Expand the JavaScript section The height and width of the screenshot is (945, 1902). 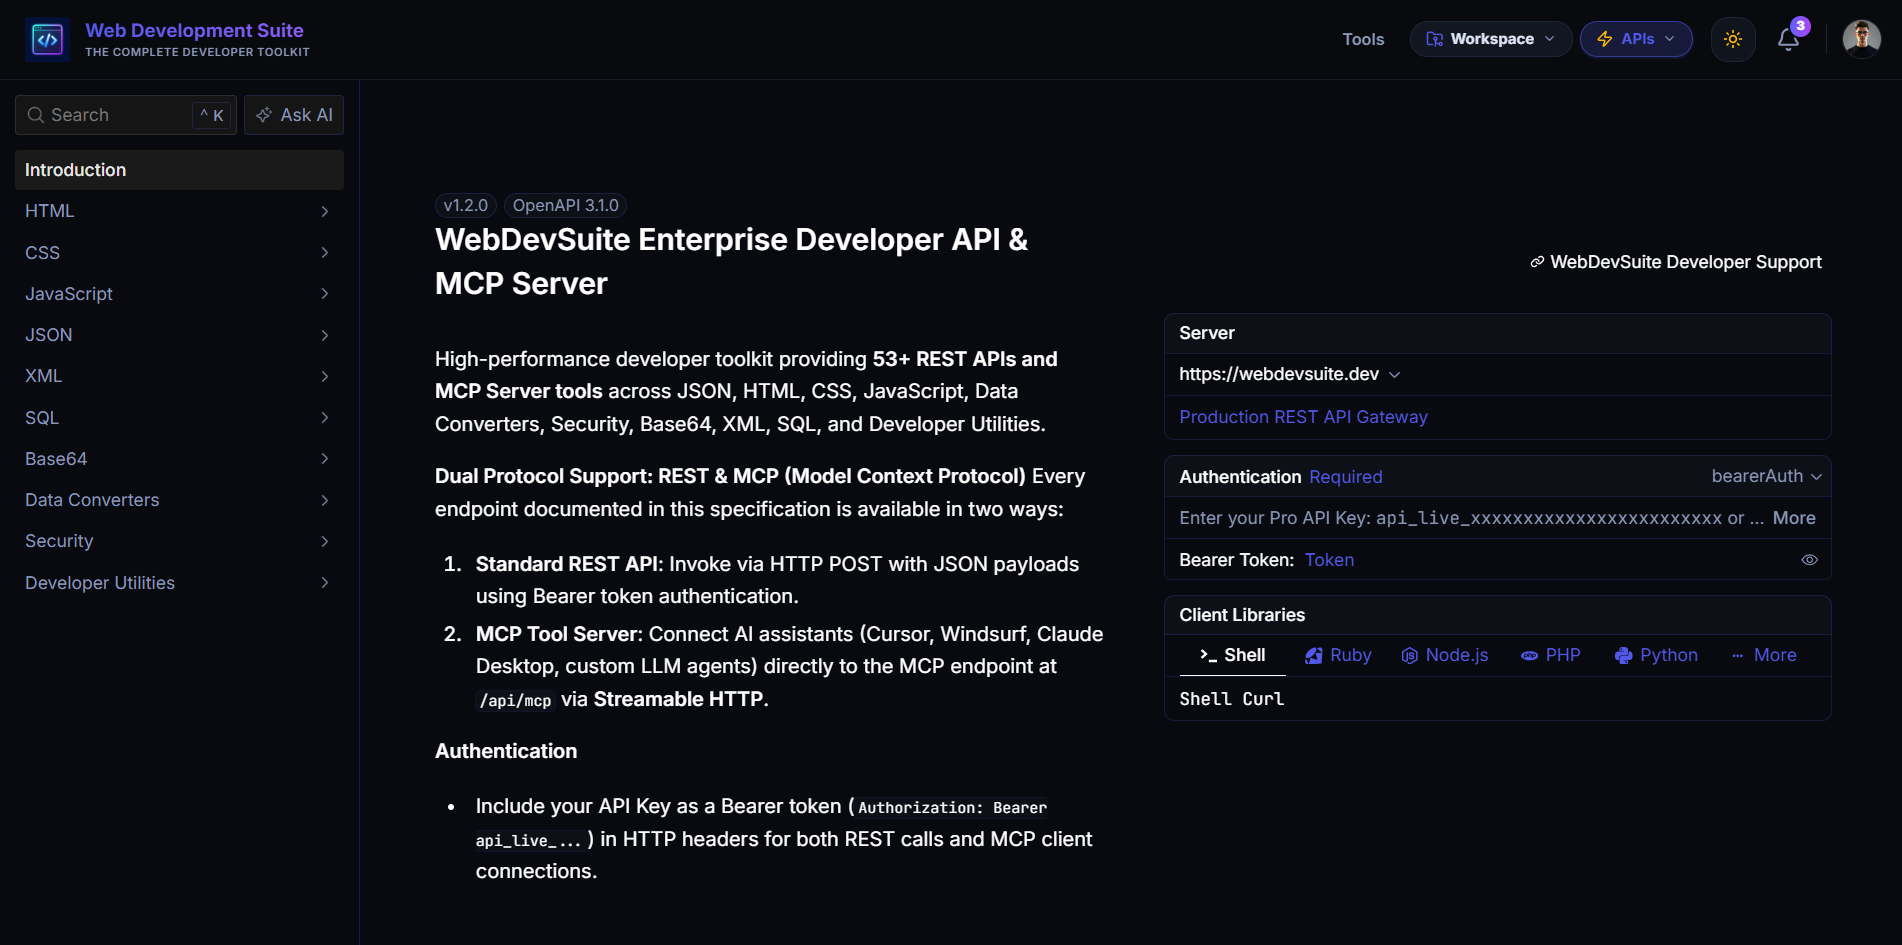179,294
